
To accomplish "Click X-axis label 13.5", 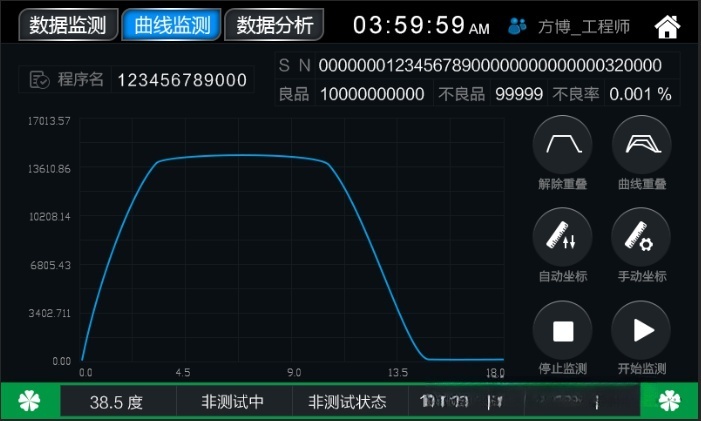I will click(398, 373).
